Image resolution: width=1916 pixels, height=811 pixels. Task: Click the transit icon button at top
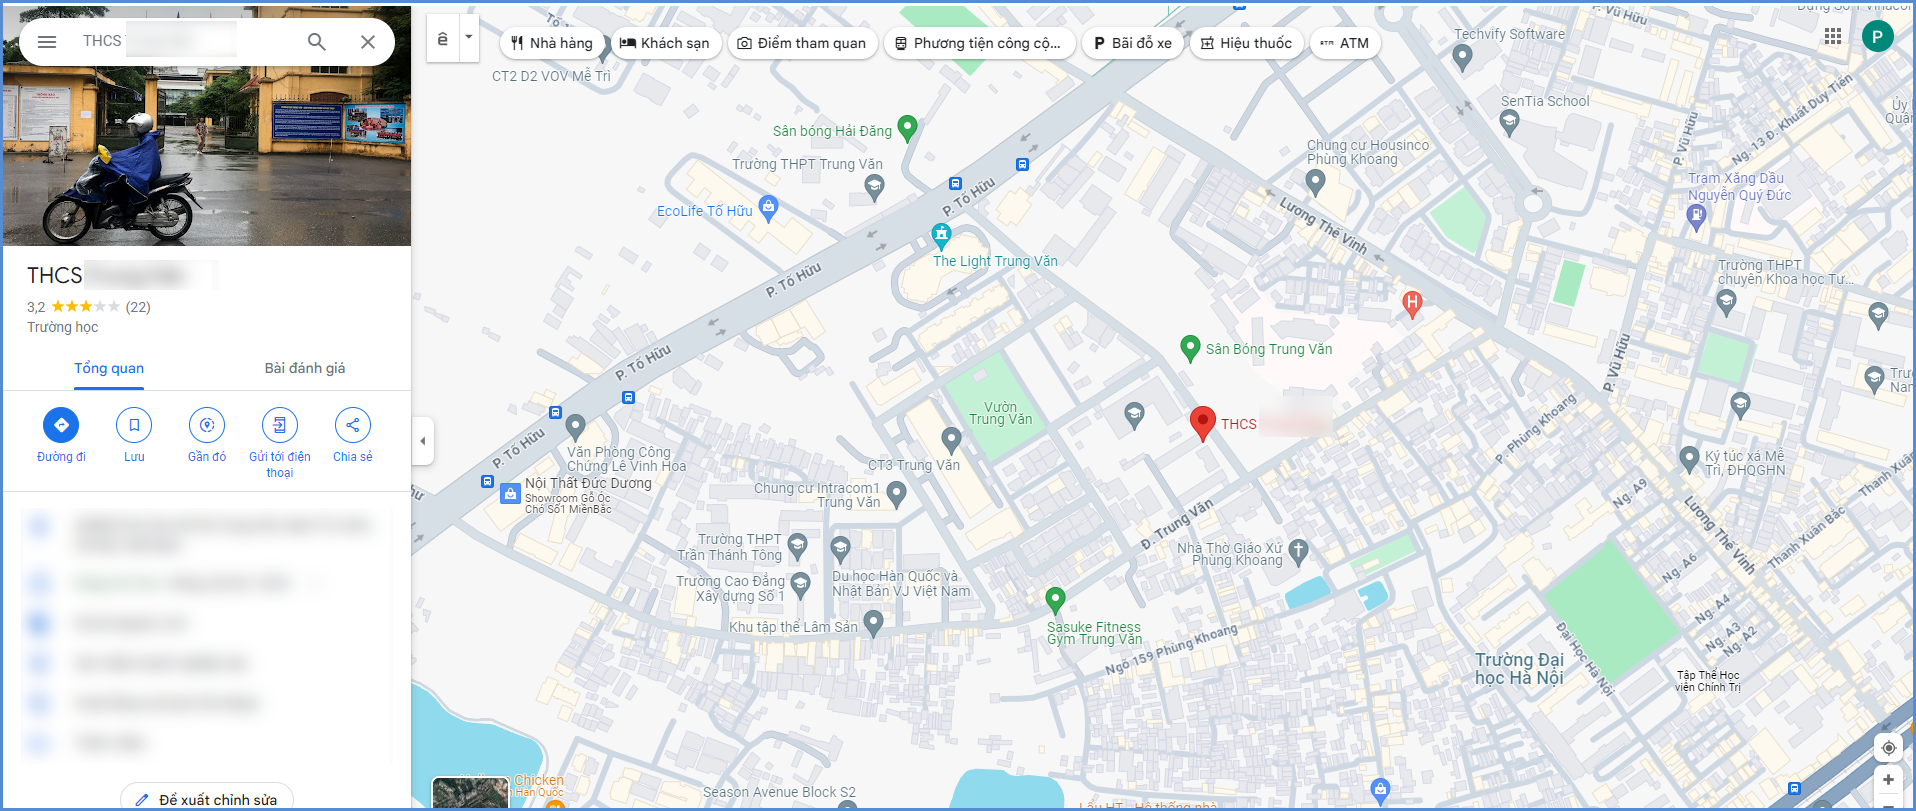pos(443,39)
